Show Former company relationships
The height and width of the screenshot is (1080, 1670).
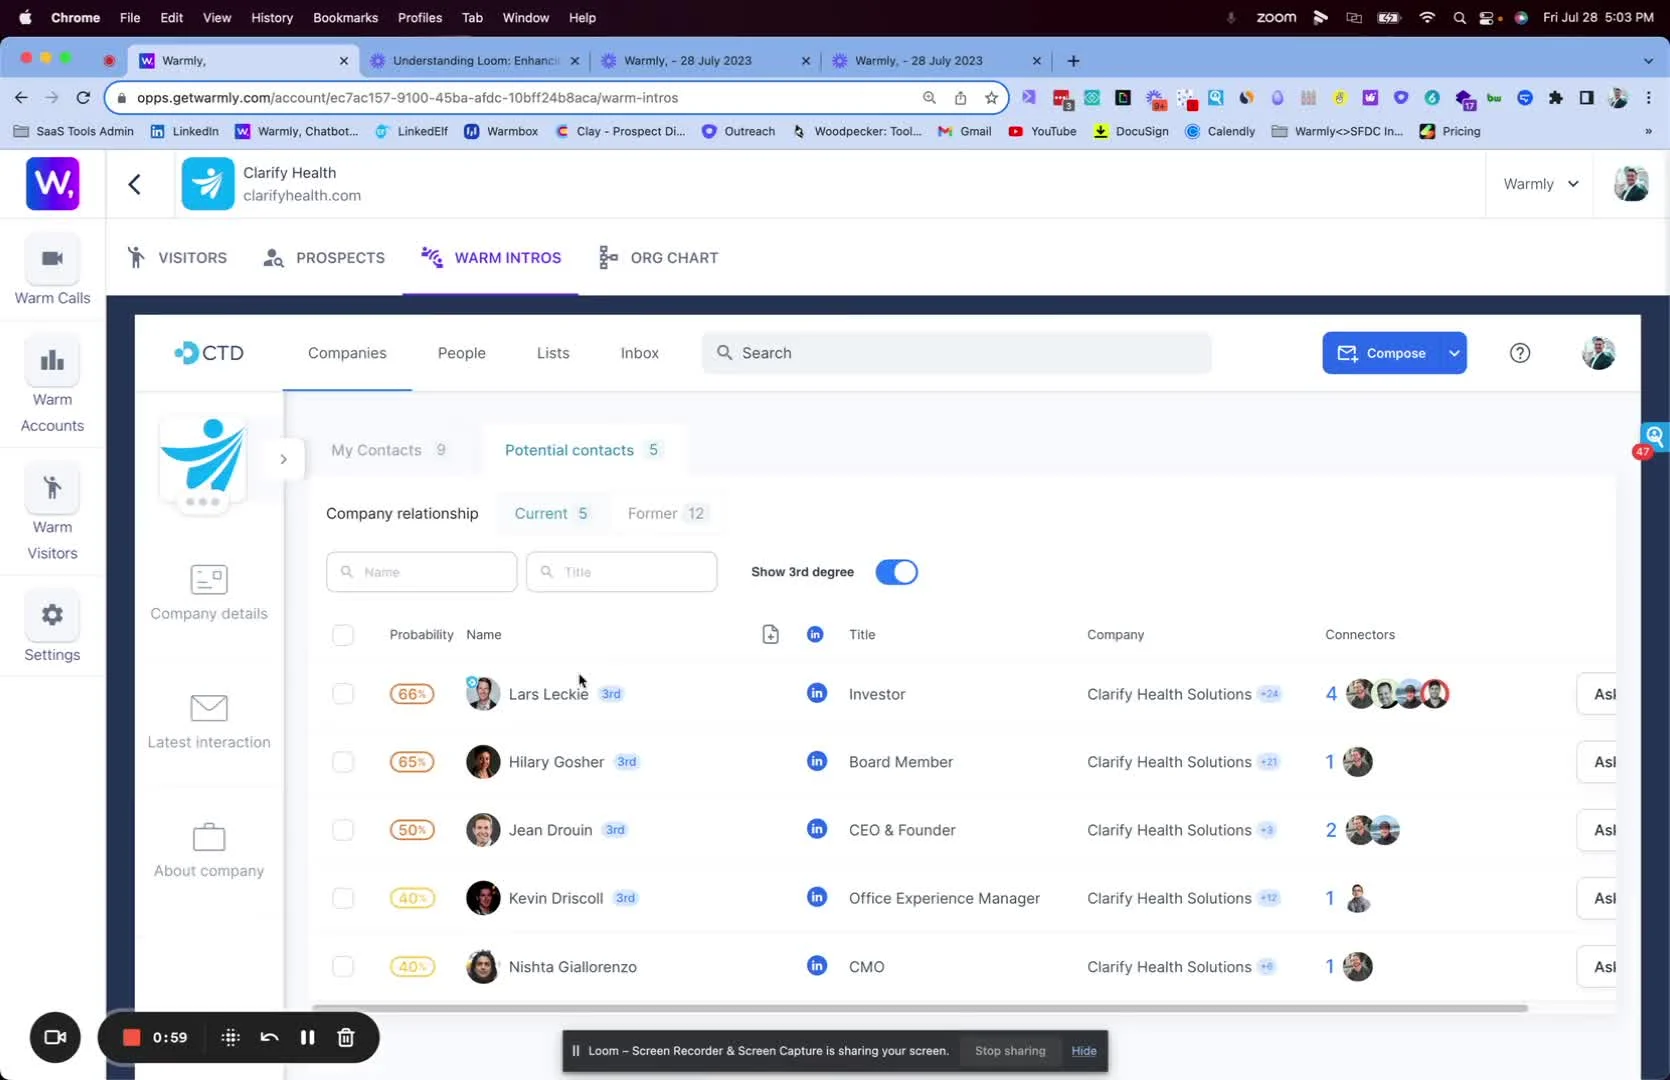(667, 513)
